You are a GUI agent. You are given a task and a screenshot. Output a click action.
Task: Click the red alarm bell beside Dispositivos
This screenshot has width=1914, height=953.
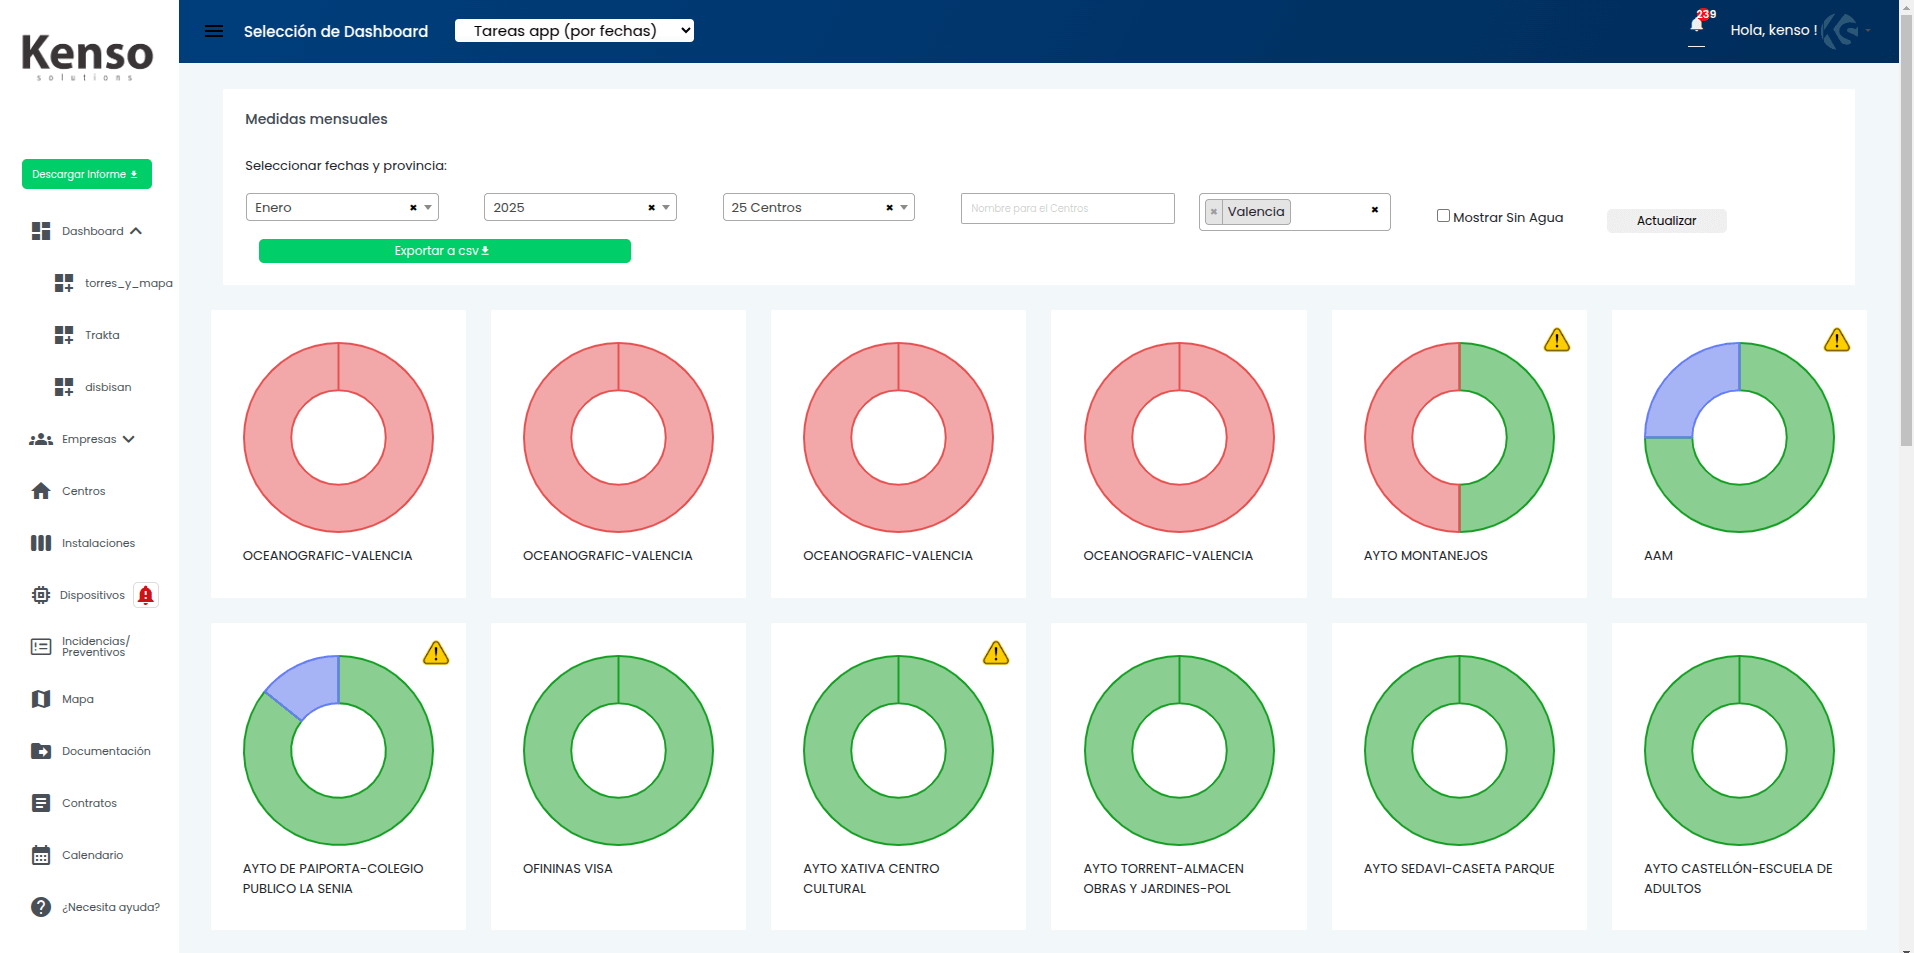coord(146,595)
